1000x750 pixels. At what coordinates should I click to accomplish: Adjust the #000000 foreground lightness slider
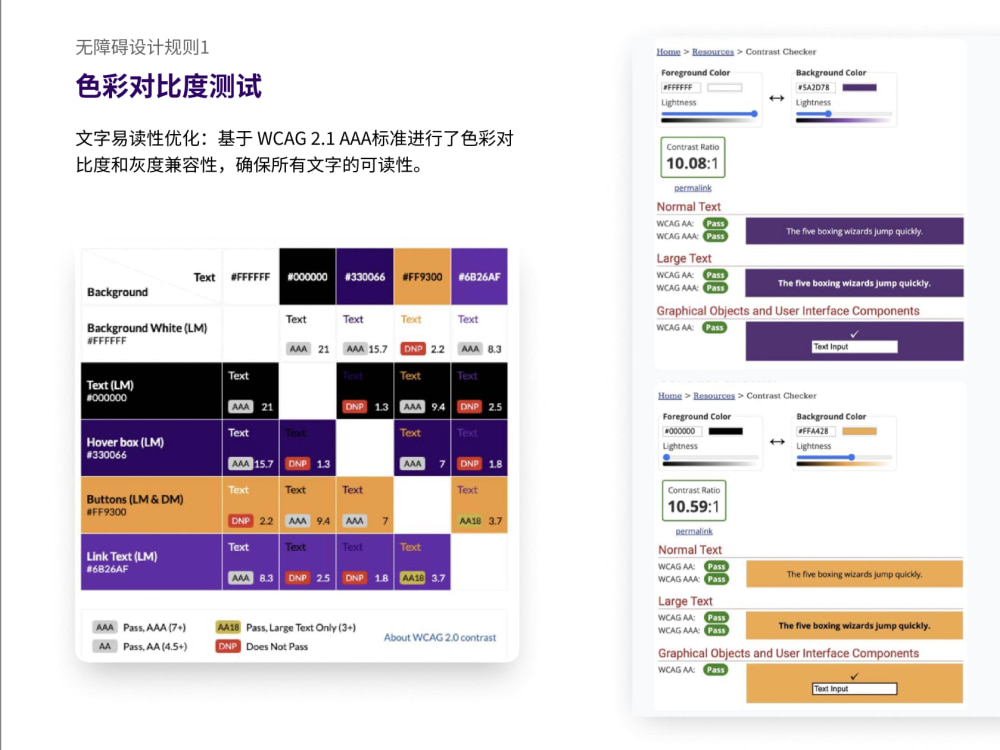[710, 457]
